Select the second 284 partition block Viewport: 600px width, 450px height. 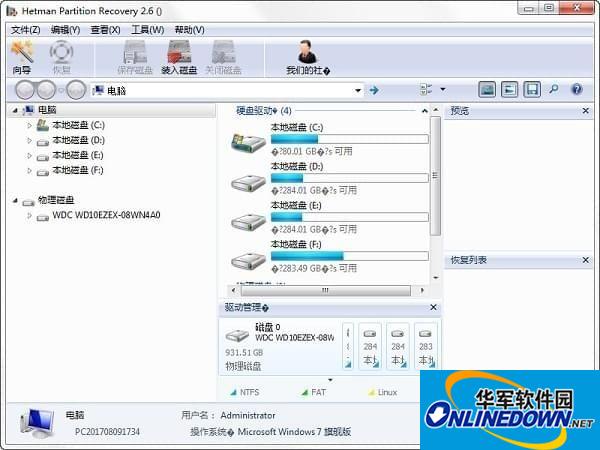[x=398, y=346]
